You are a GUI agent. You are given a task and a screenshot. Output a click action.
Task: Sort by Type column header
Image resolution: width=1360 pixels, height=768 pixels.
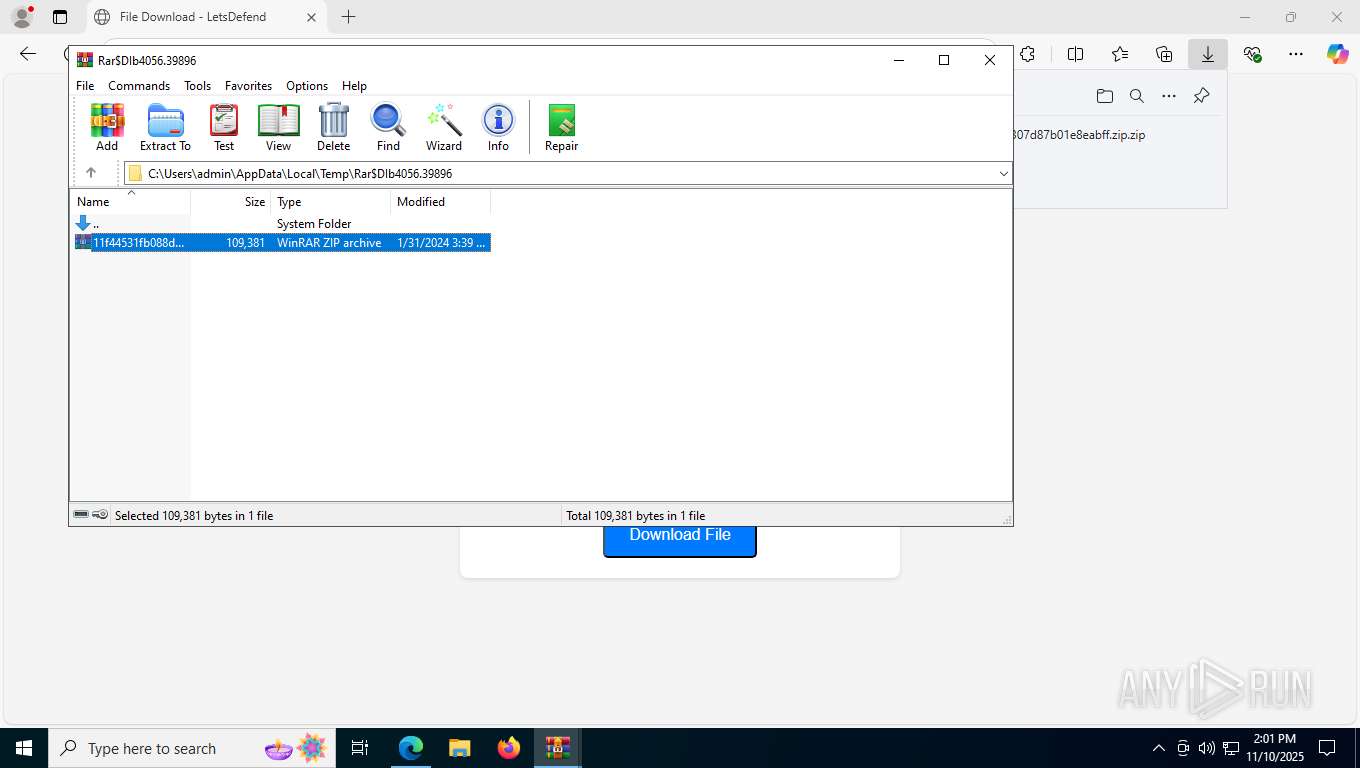[331, 202]
